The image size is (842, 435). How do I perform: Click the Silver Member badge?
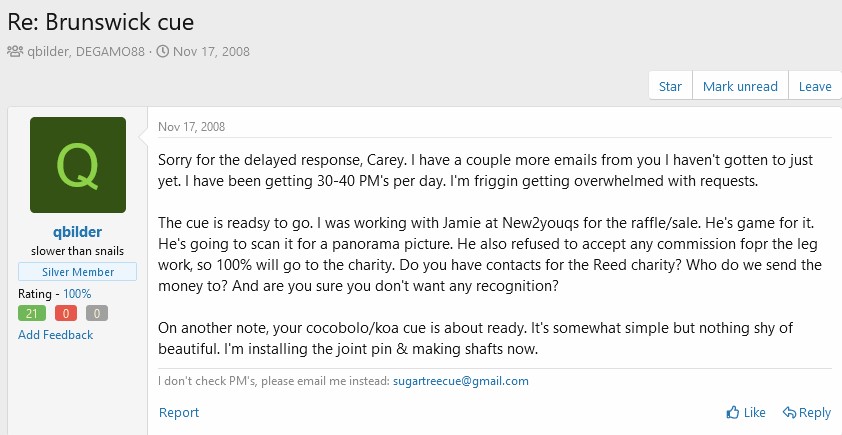coord(78,272)
